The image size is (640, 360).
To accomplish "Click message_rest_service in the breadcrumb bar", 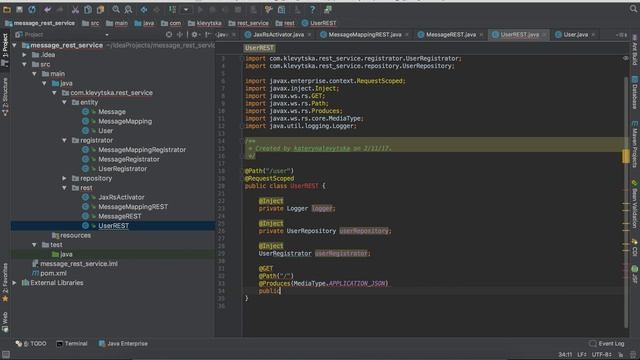I will click(x=40, y=23).
